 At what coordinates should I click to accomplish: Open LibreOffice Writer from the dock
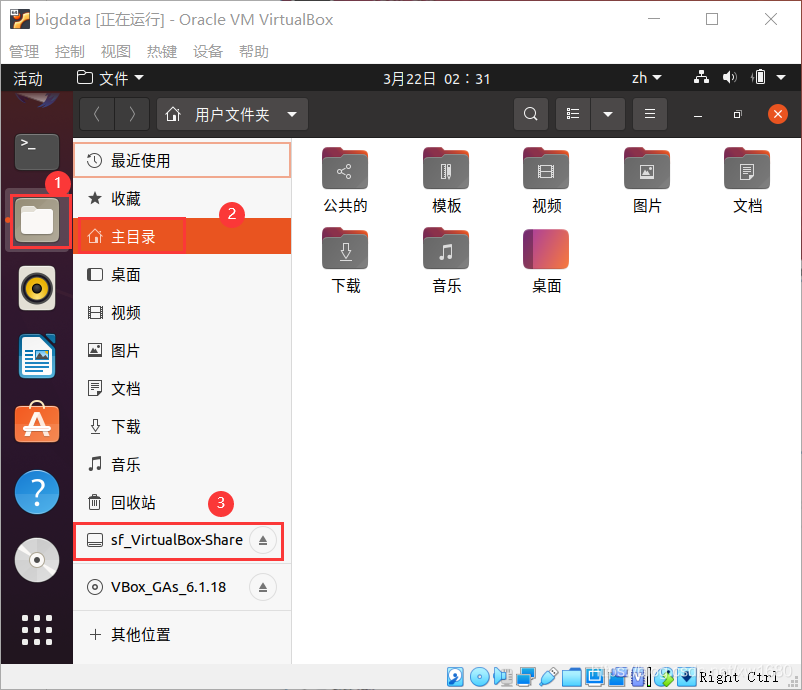[37, 356]
